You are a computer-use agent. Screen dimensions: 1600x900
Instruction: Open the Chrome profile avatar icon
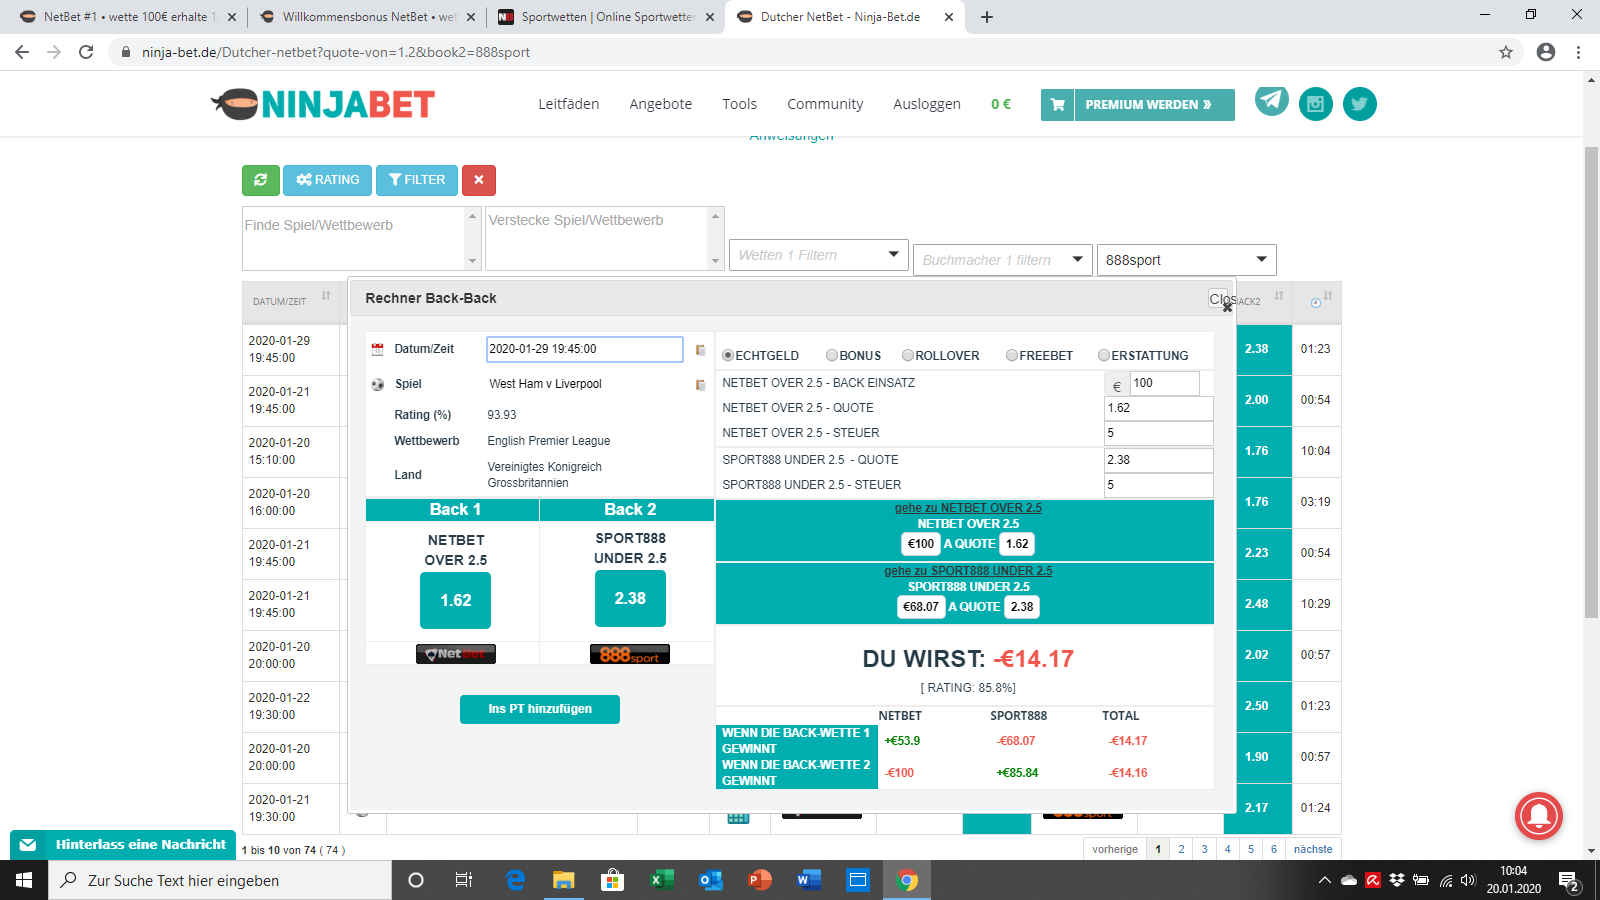pyautogui.click(x=1546, y=52)
